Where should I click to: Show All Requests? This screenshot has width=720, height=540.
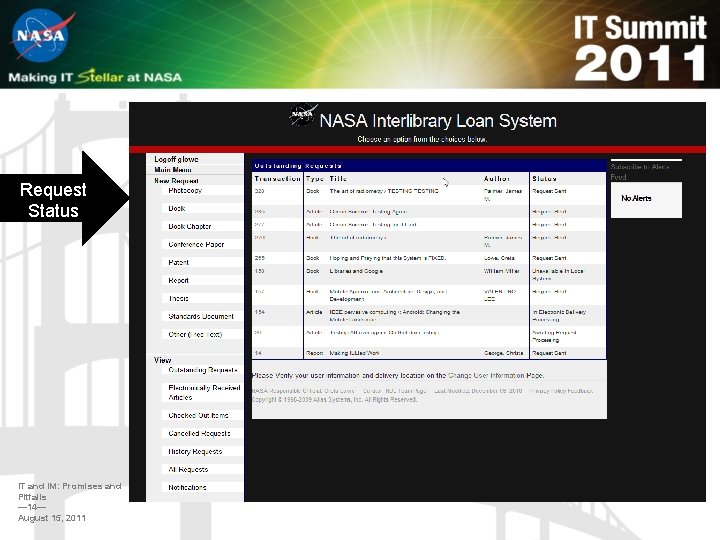point(188,469)
